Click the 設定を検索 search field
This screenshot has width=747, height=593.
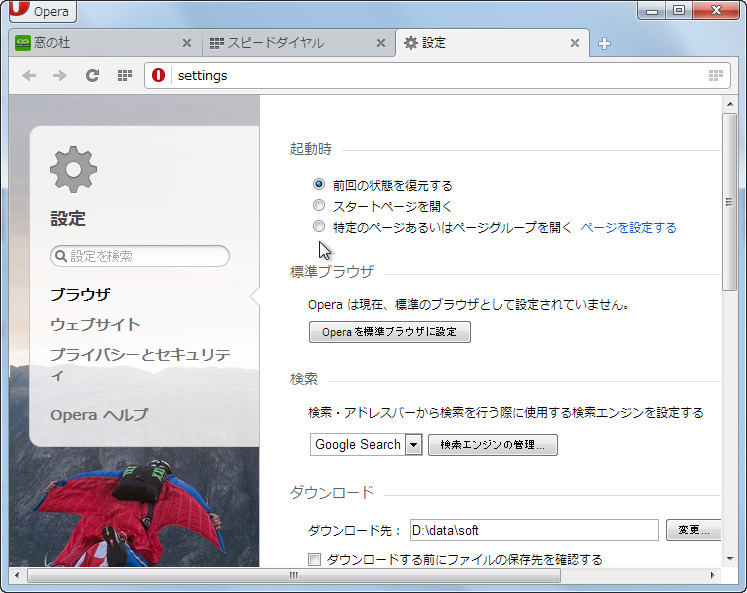tap(140, 256)
